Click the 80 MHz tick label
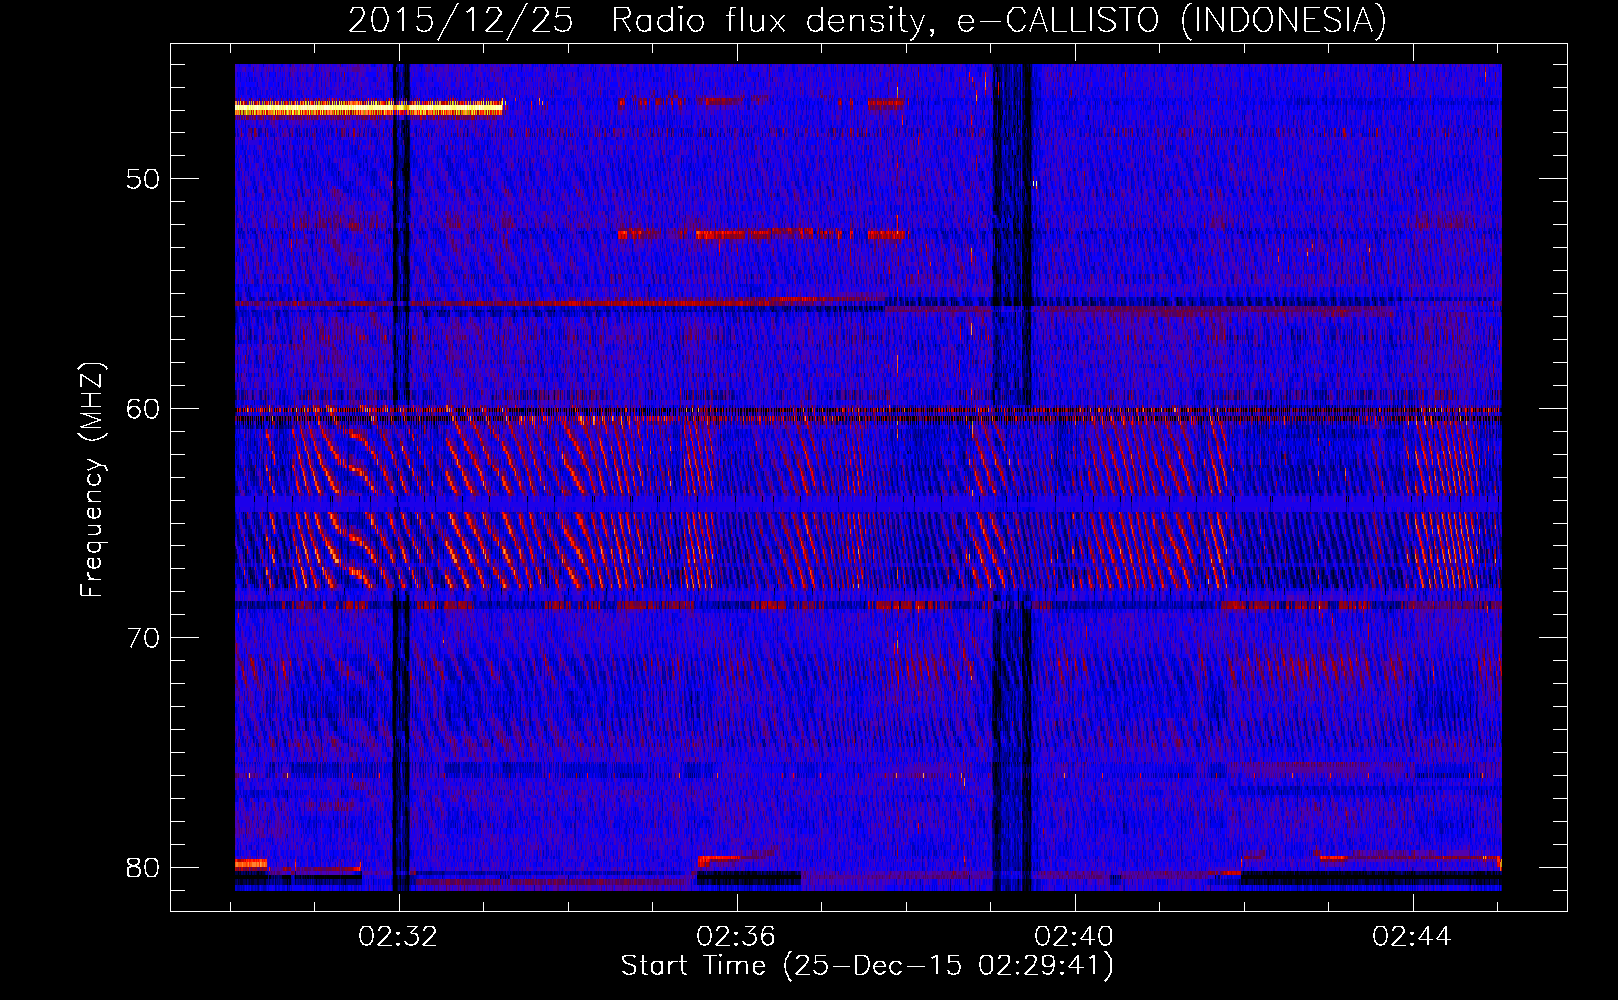1618x1000 pixels. 143,867
